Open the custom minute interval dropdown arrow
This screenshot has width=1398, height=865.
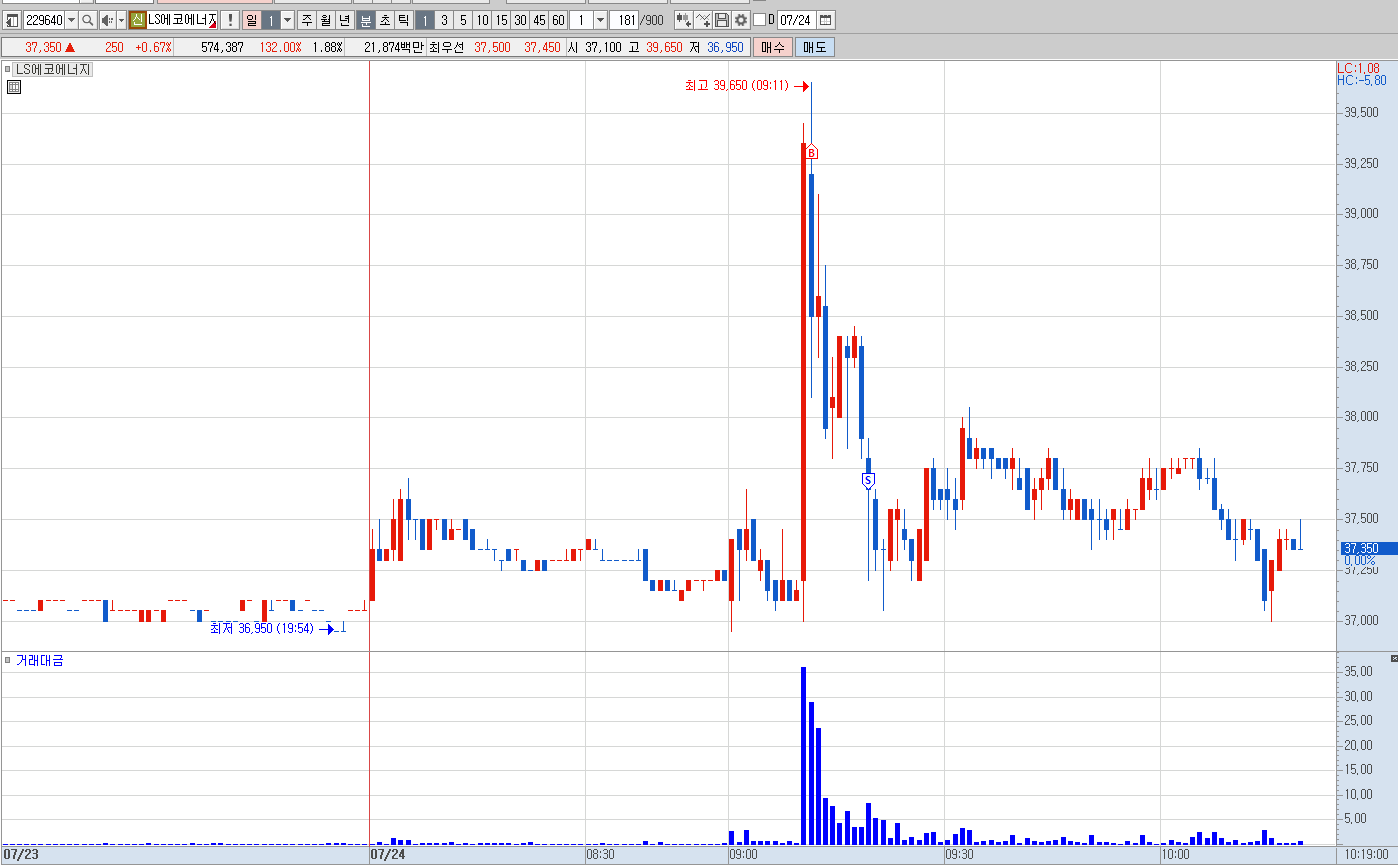(600, 20)
